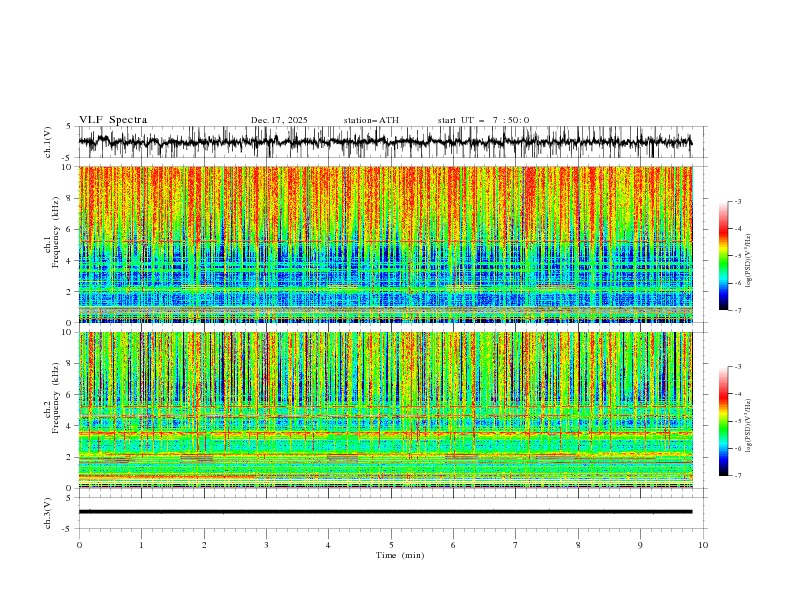Click the ch.2 "Frequency (kHz)" axis label
This screenshot has height=612, width=792.
point(56,398)
